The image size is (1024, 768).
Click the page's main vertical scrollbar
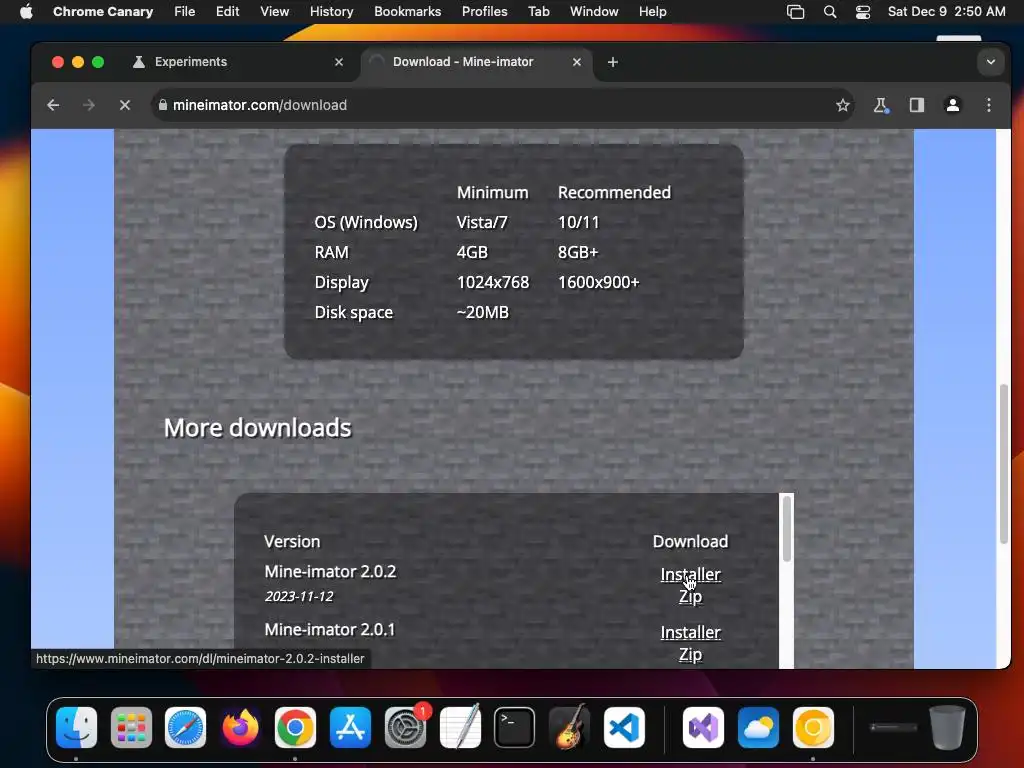click(1003, 464)
